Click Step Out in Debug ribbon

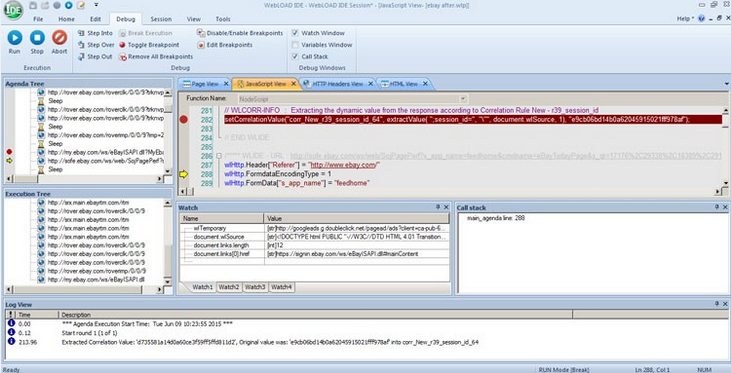[x=95, y=56]
